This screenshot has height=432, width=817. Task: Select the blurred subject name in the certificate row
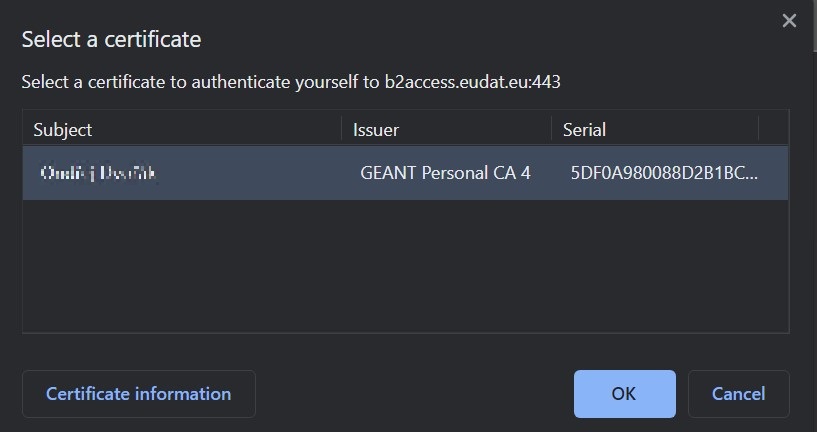point(100,173)
